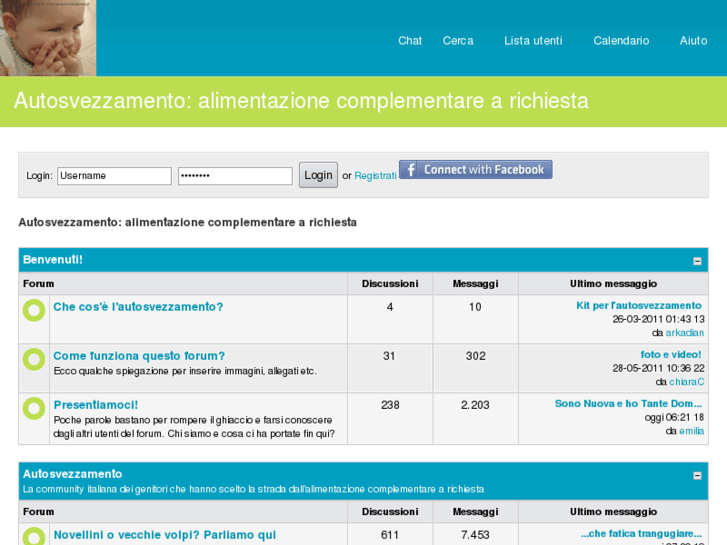Click the 7.453 messages count
The height and width of the screenshot is (545, 727).
click(475, 535)
